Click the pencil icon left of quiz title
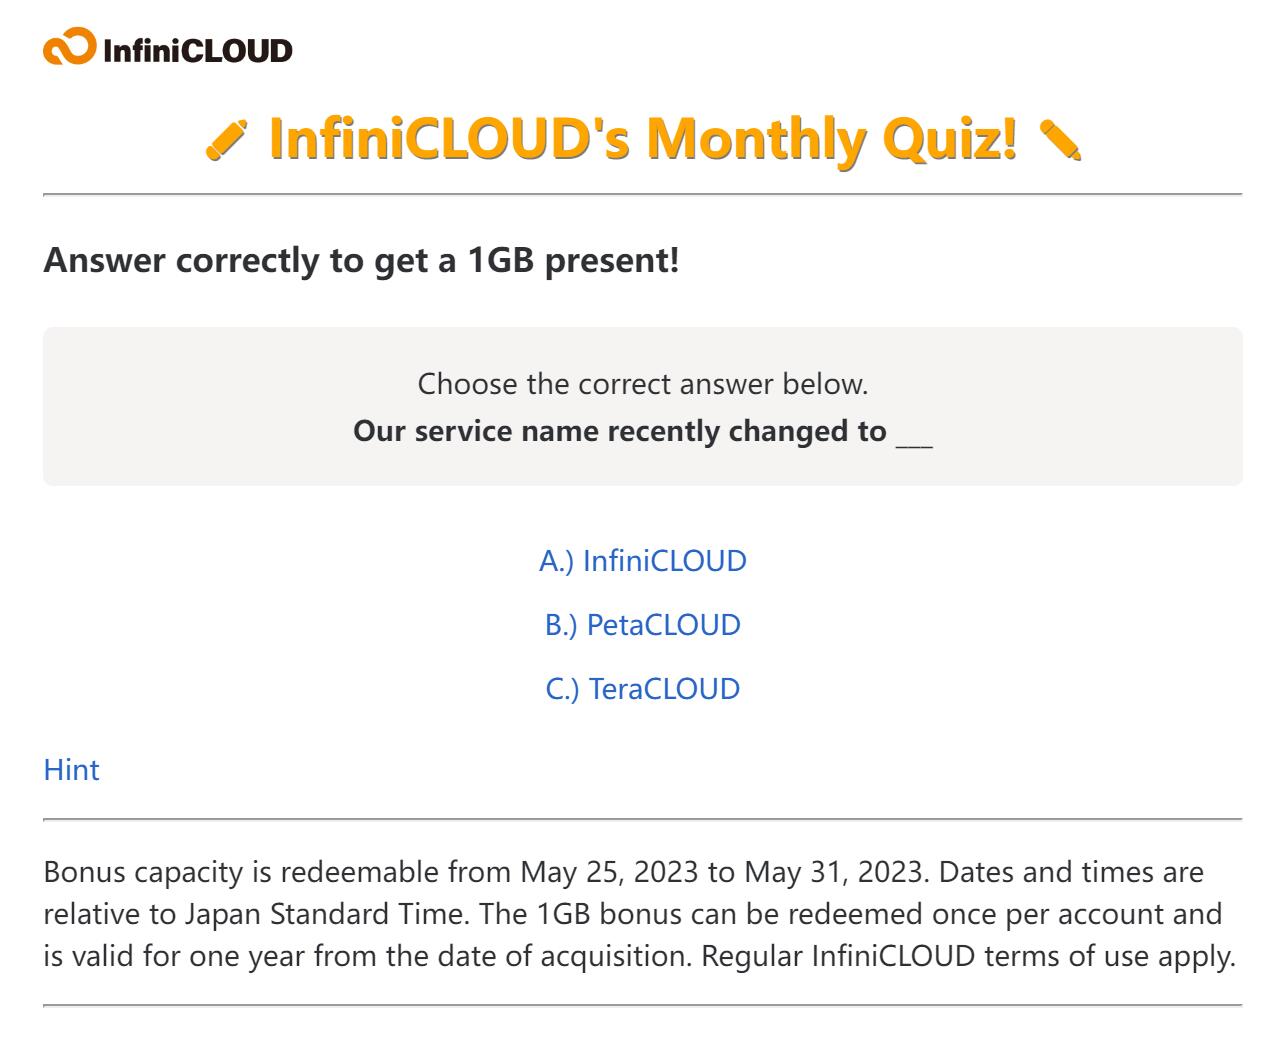 (226, 139)
